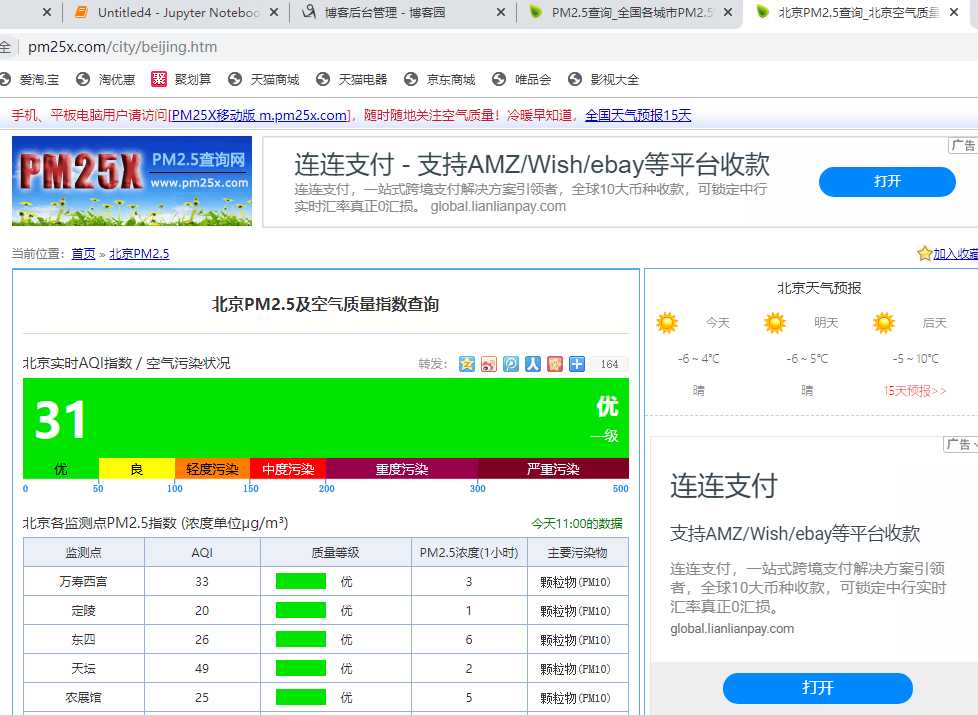978x715 pixels.
Task: Click the address bar with pm25x.com URL
Action: click(x=123, y=47)
